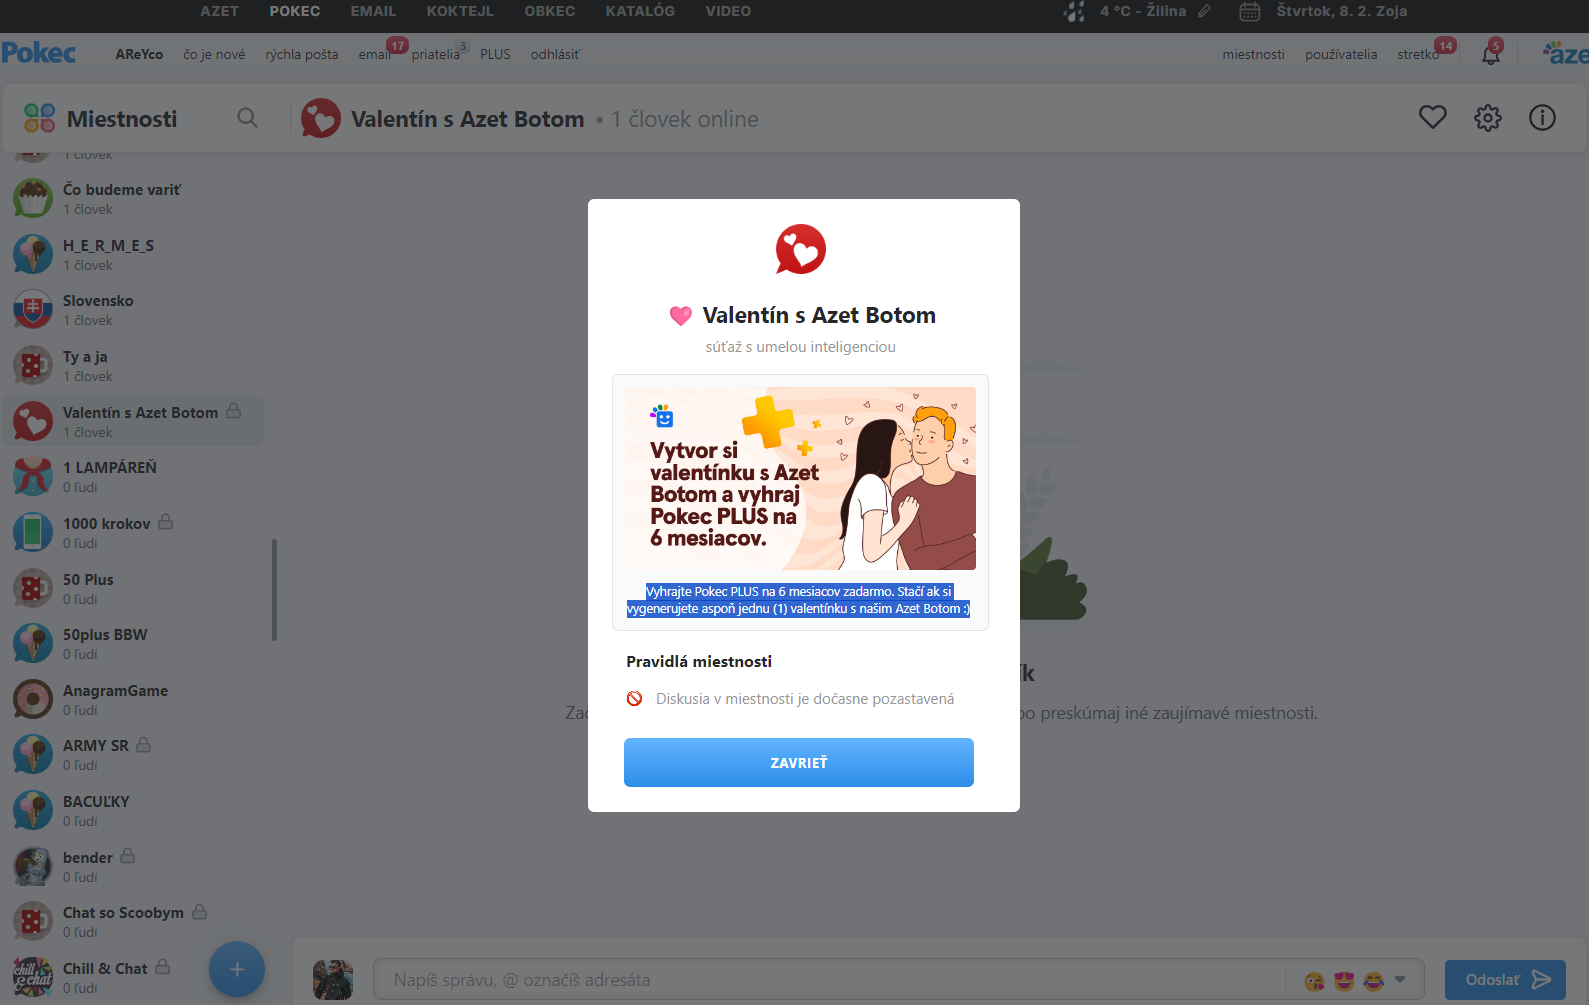This screenshot has height=1005, width=1589.
Task: Open the priatelia link
Action: pos(435,54)
